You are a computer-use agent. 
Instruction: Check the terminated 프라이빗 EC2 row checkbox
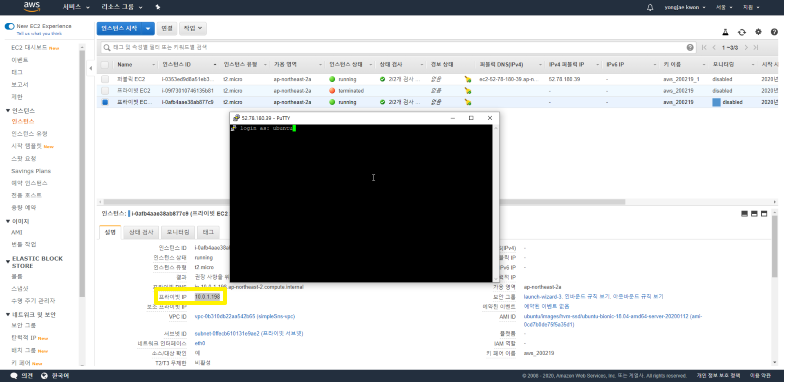(x=105, y=91)
